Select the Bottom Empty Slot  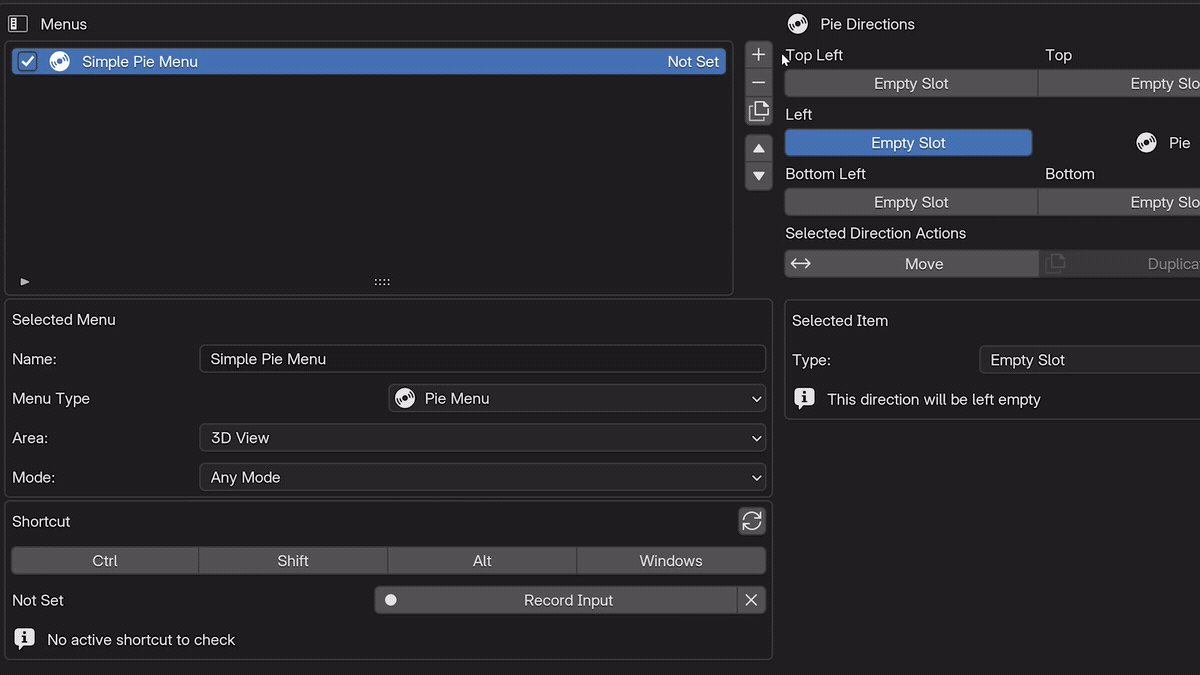coord(1119,202)
